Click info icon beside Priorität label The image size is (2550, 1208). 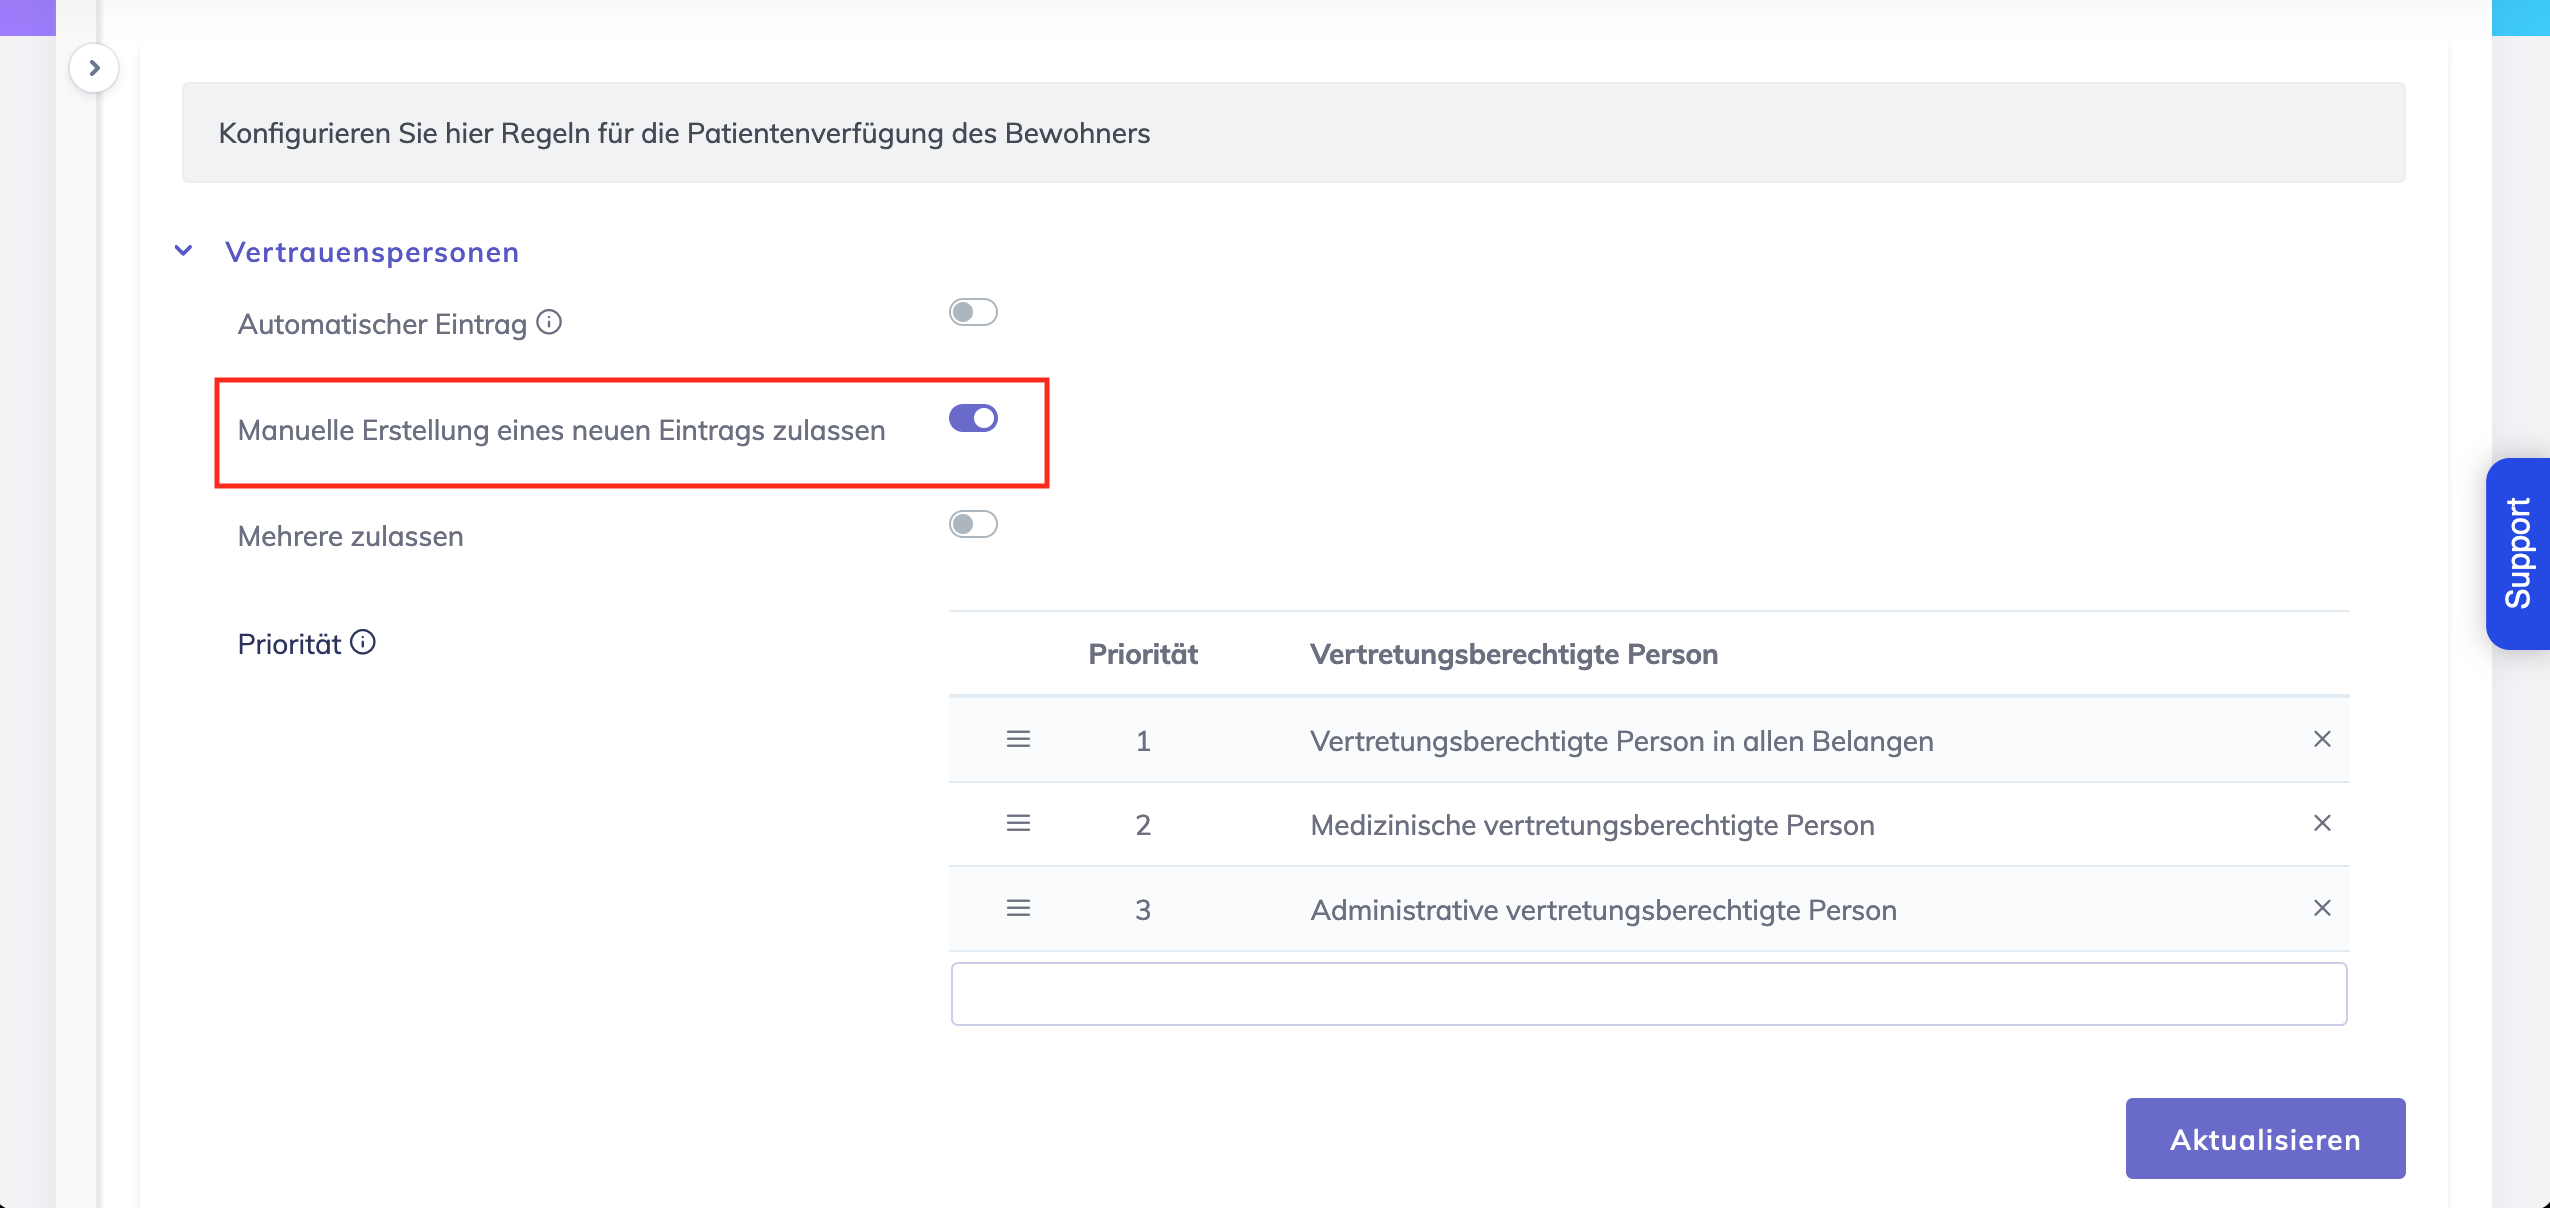point(363,642)
